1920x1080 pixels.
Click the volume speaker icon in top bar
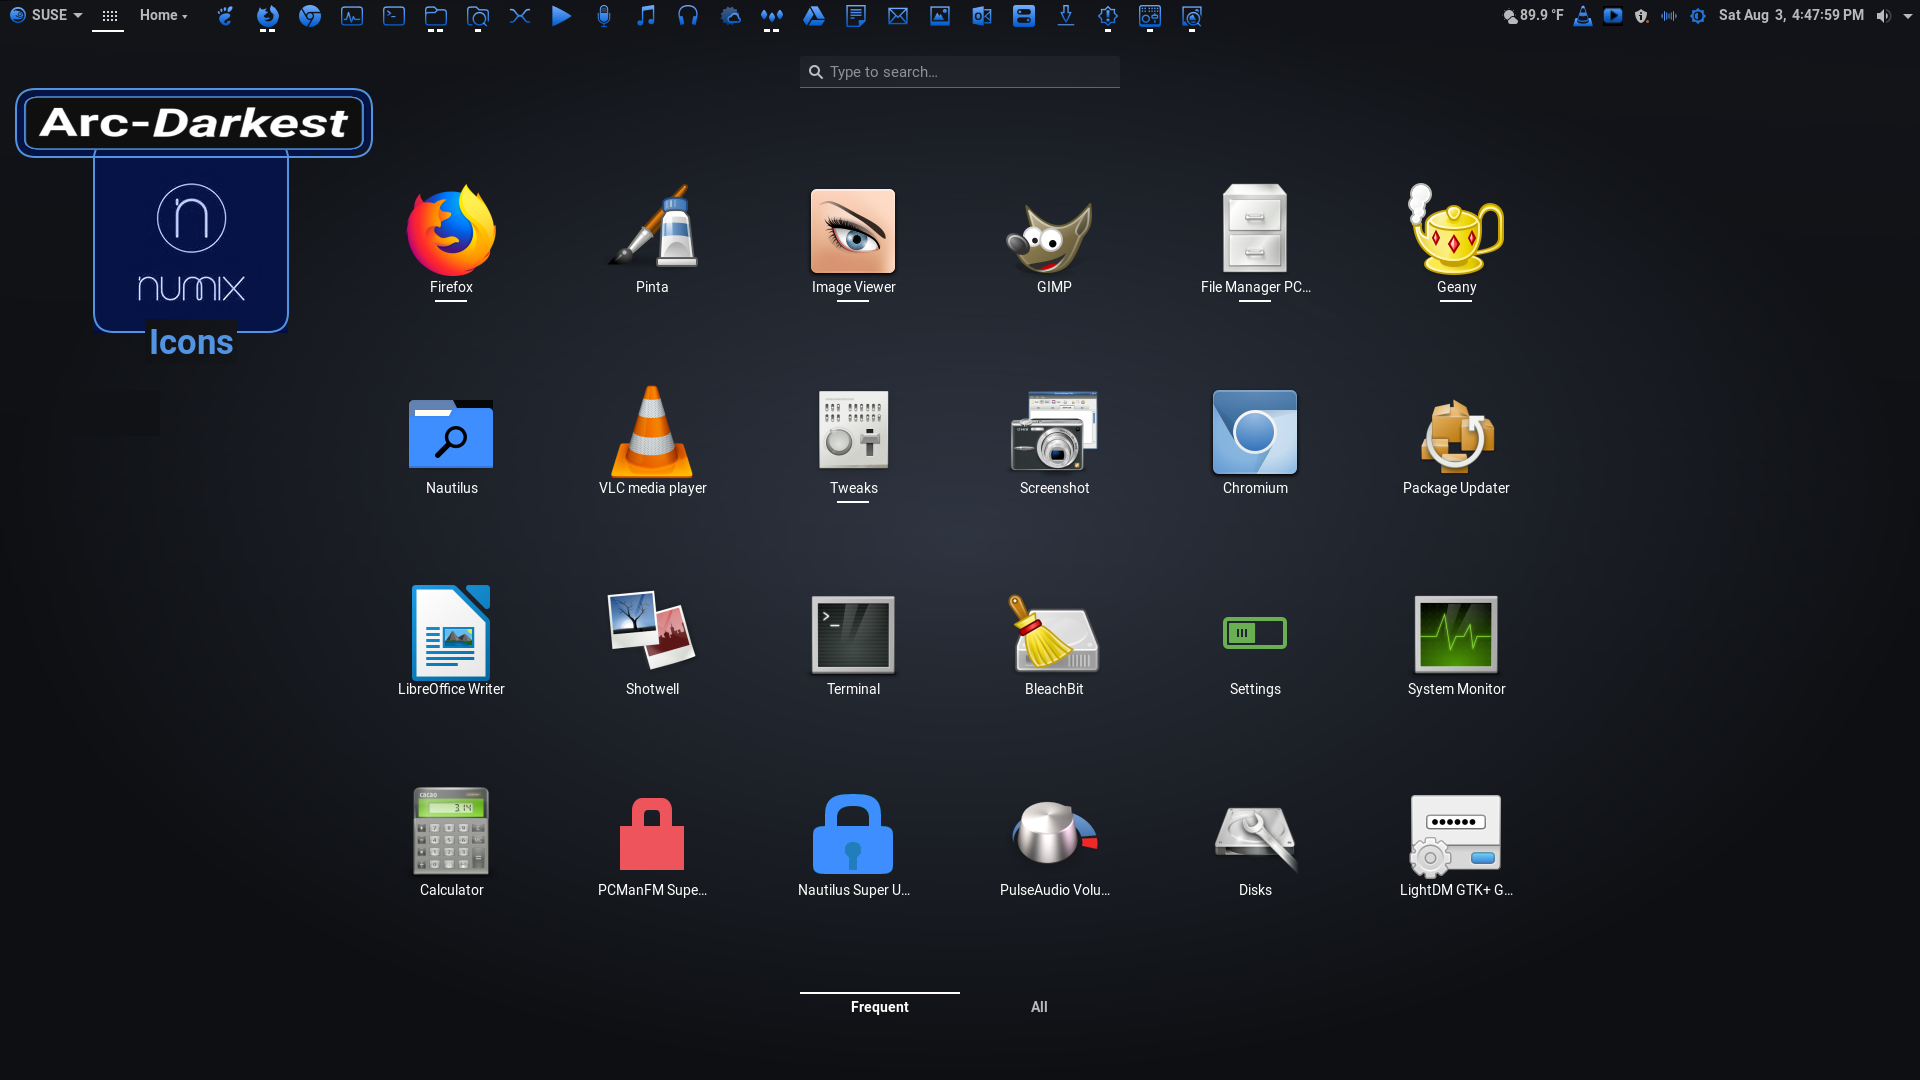[x=1884, y=16]
